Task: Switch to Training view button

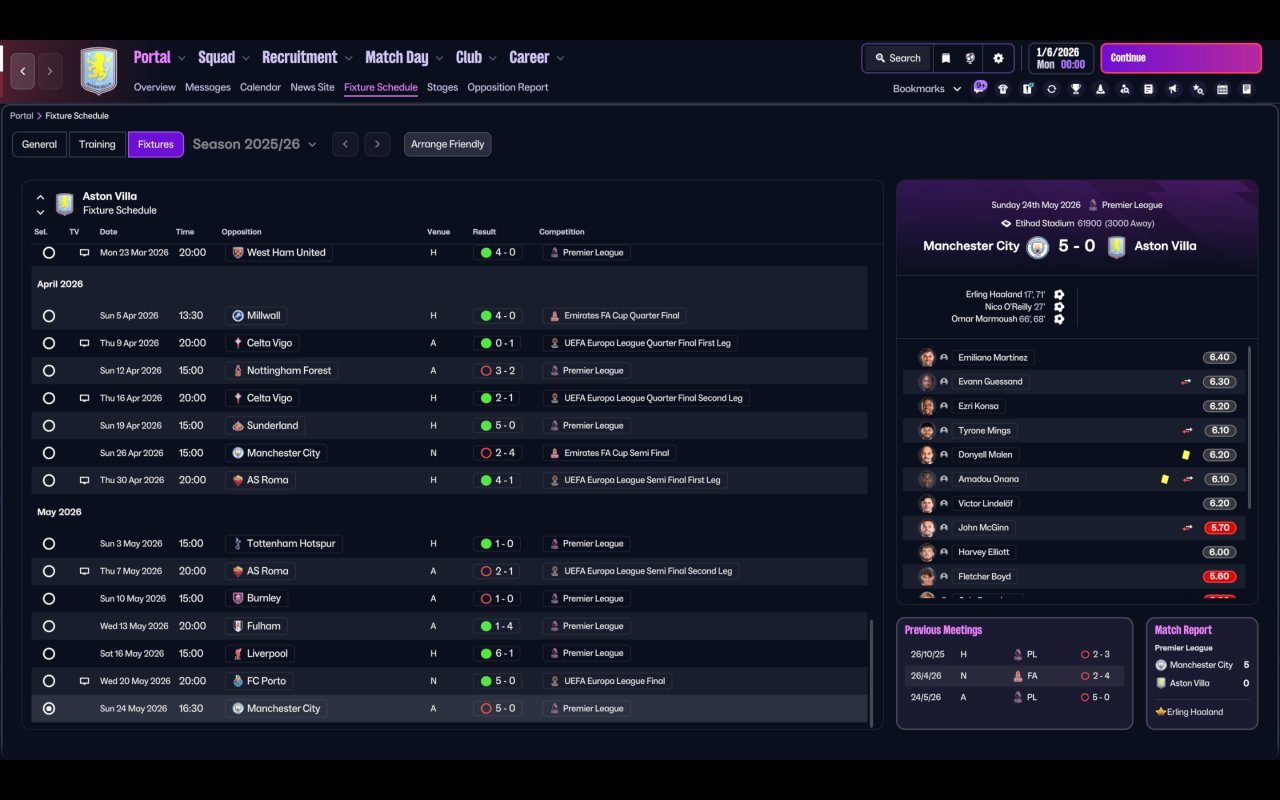Action: pyautogui.click(x=97, y=144)
